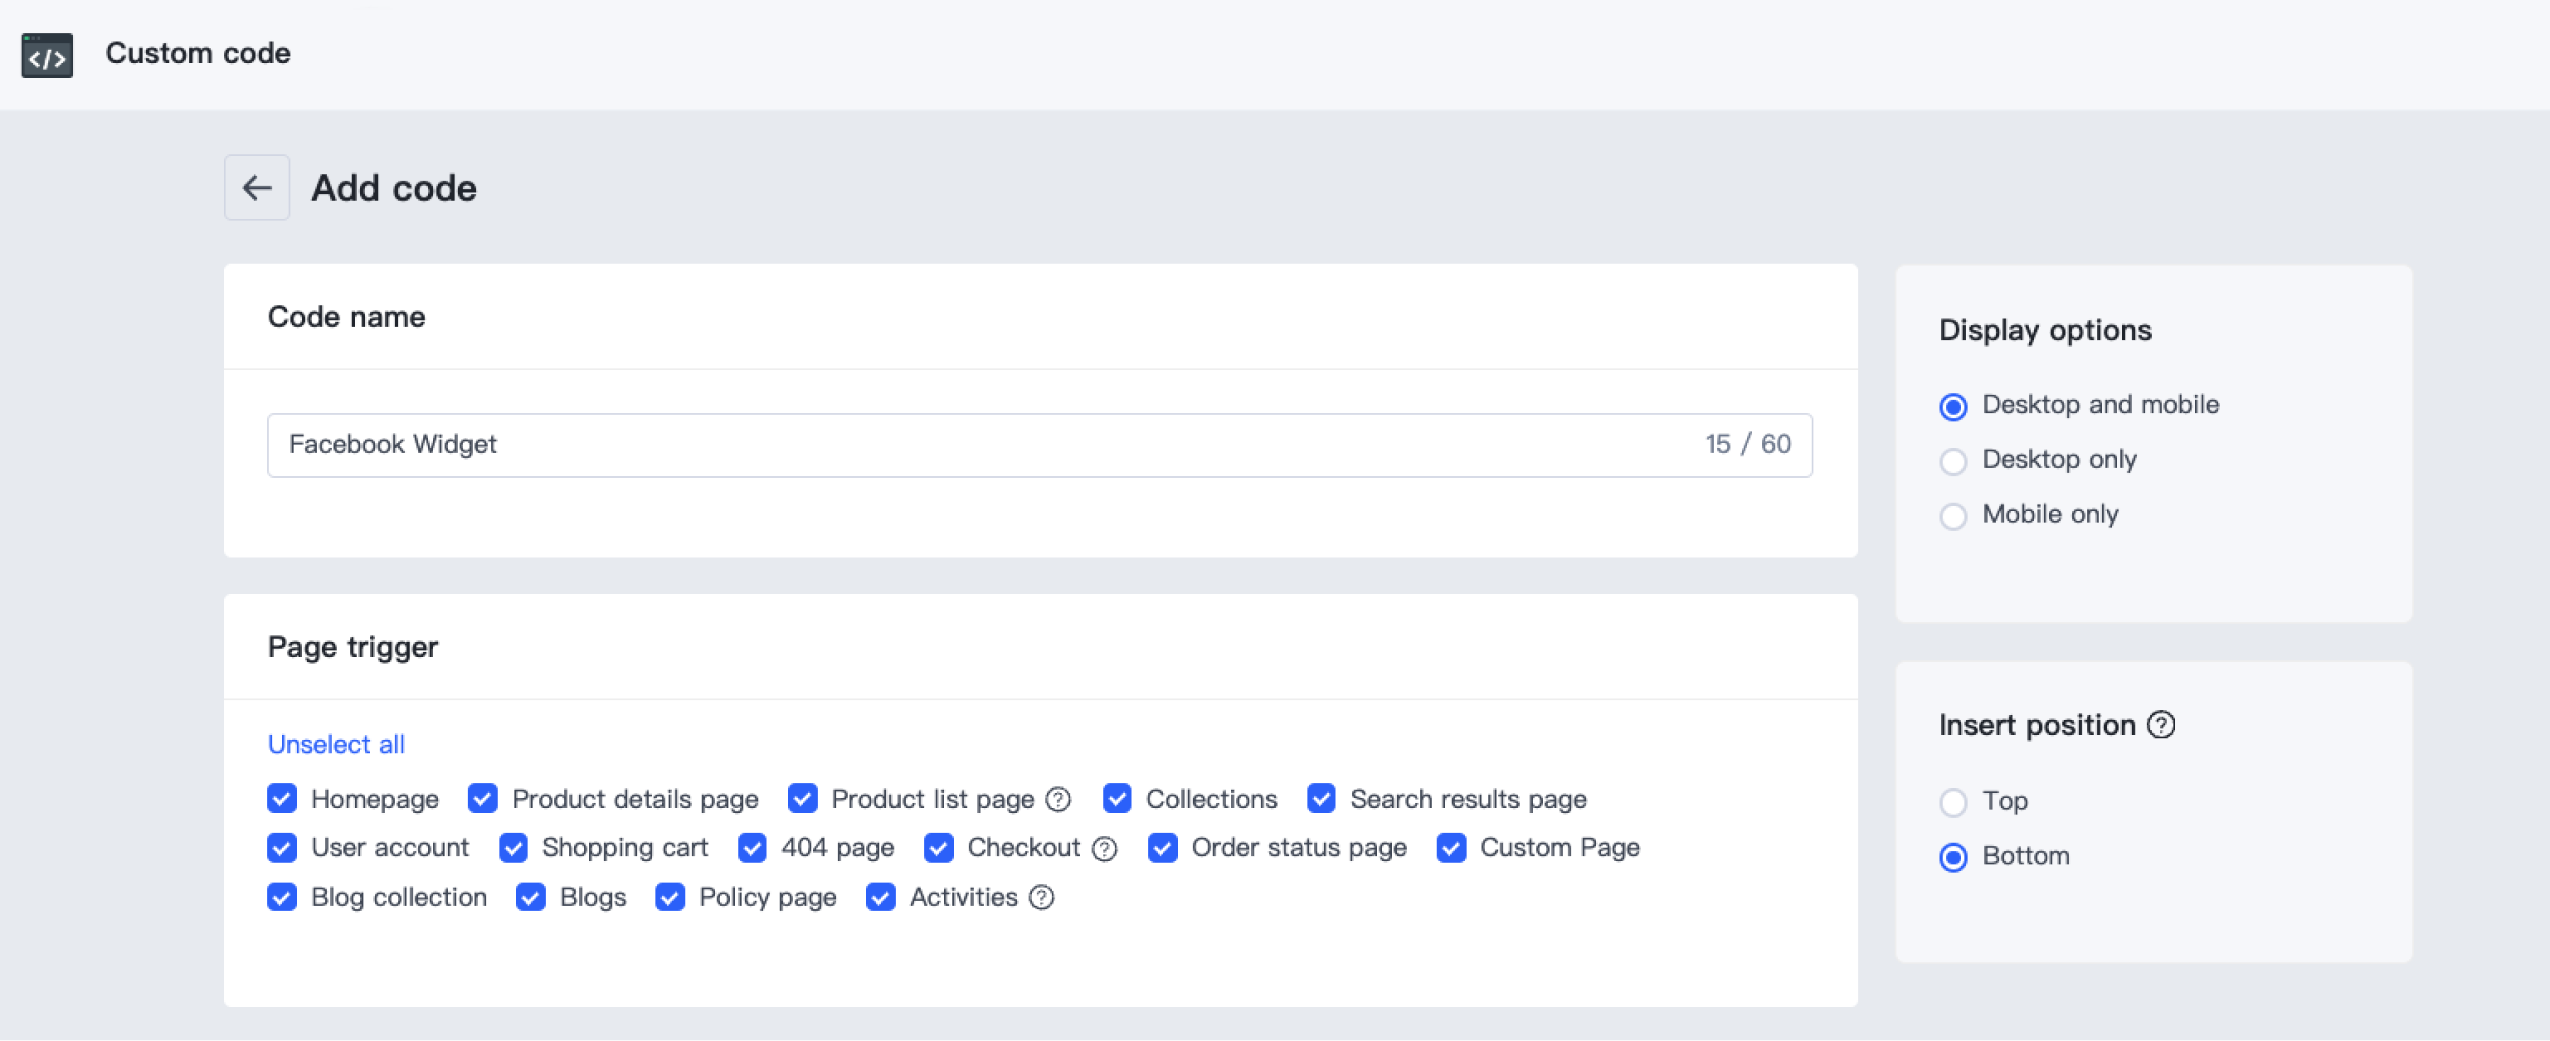Click the Unselect all link
This screenshot has width=2550, height=1041.
tap(336, 745)
